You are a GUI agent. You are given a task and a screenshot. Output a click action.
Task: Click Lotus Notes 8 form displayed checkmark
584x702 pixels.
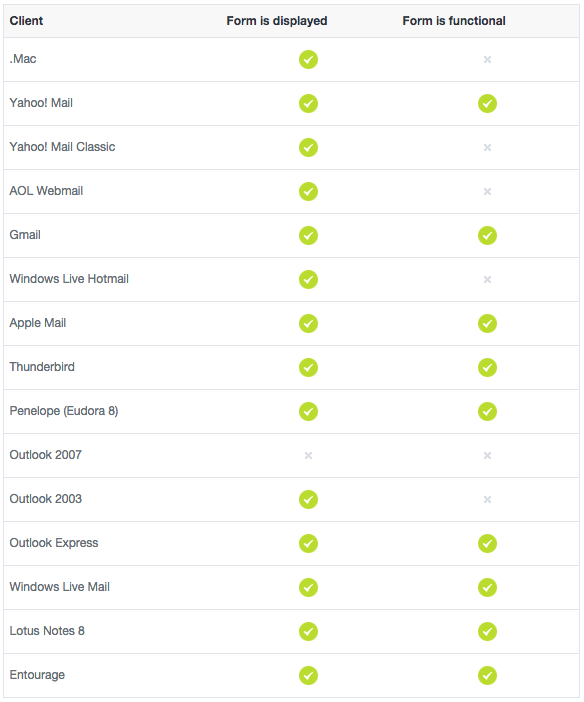(308, 632)
